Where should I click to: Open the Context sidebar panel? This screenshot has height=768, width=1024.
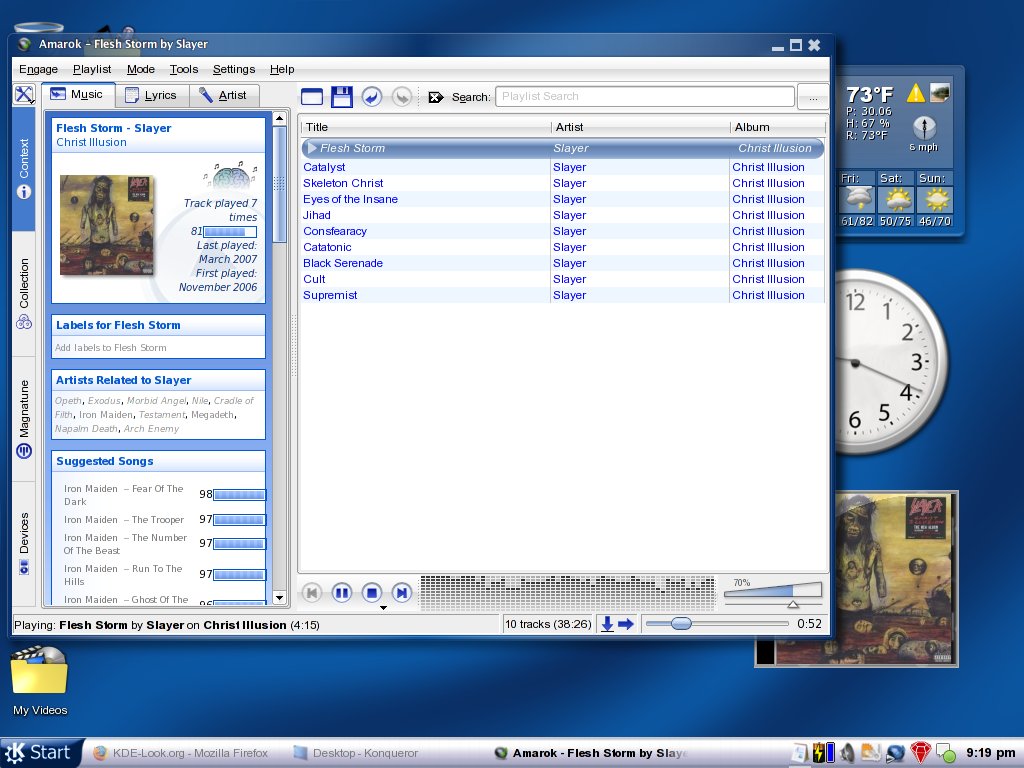click(24, 168)
